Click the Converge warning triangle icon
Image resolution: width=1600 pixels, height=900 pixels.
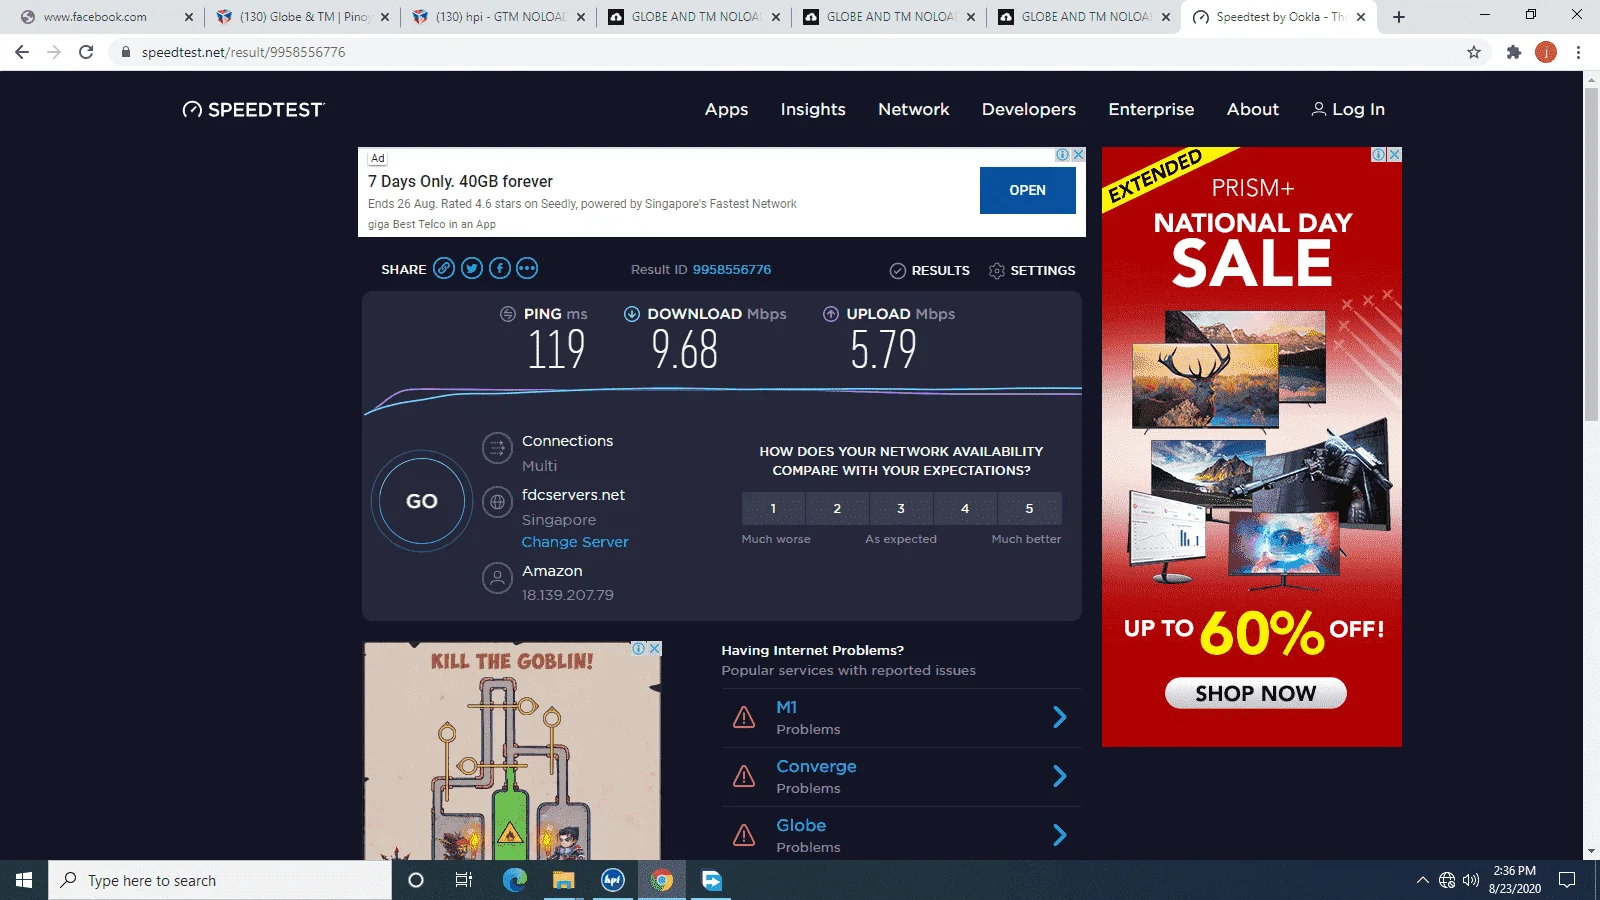[744, 776]
